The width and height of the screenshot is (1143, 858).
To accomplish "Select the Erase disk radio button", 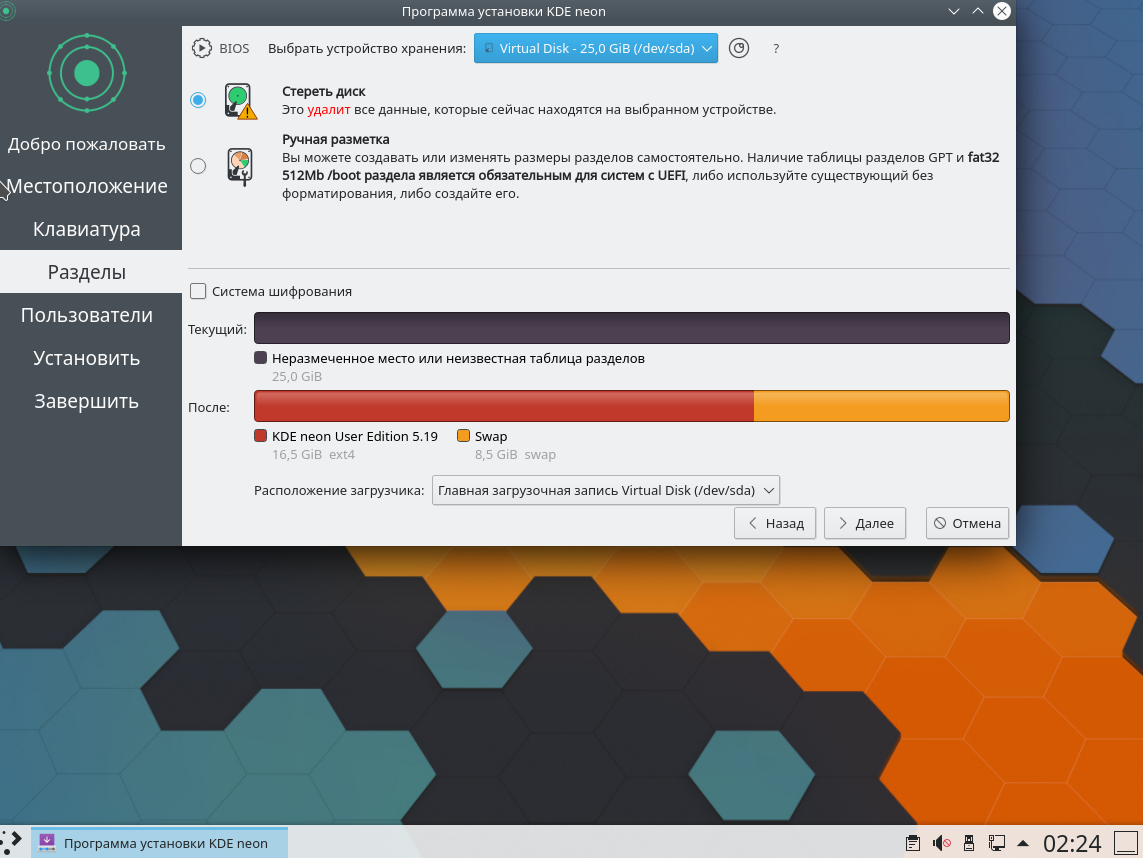I will 198,100.
